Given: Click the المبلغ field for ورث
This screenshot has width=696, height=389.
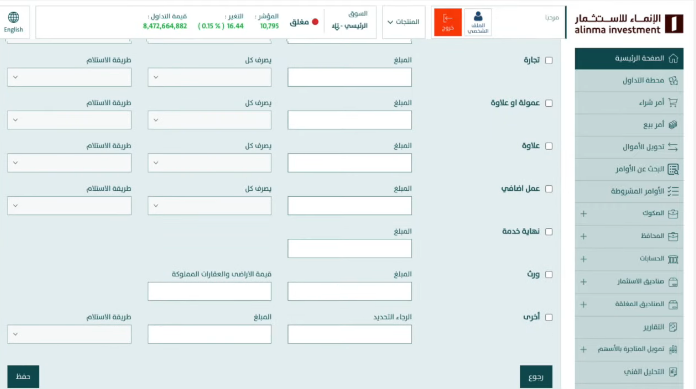Looking at the screenshot, I should click(349, 291).
